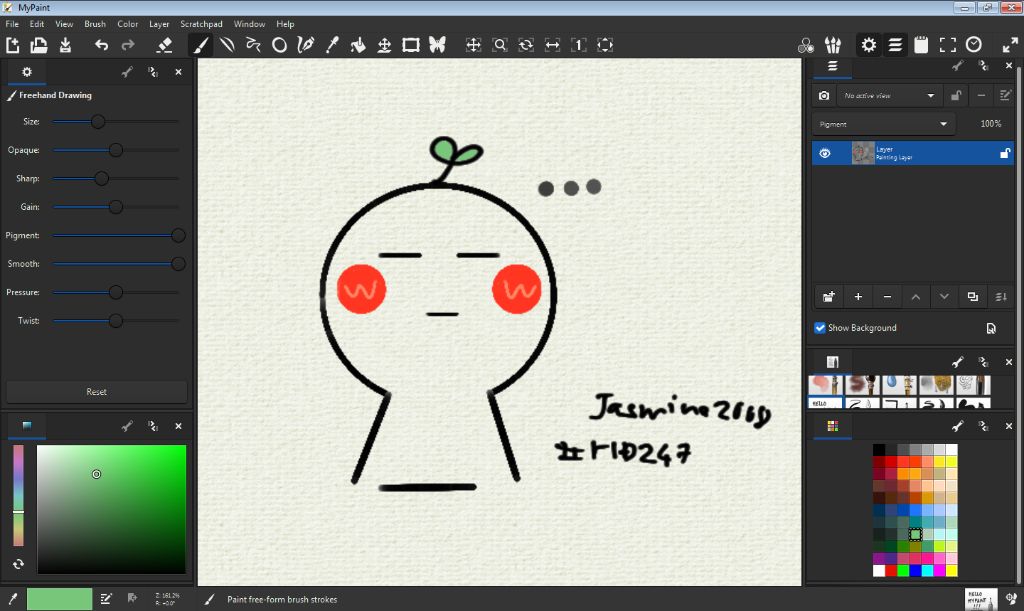Select the Rotate view tool
The image size is (1024, 611).
coord(526,45)
